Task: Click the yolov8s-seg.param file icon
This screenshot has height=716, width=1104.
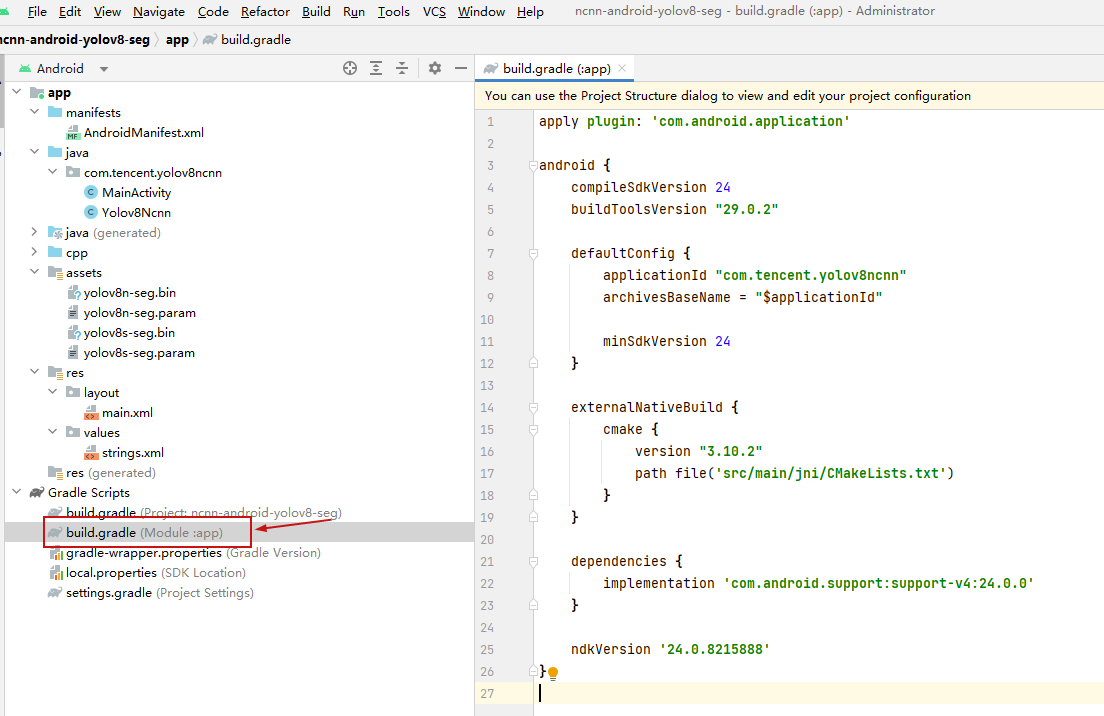Action: pos(73,353)
